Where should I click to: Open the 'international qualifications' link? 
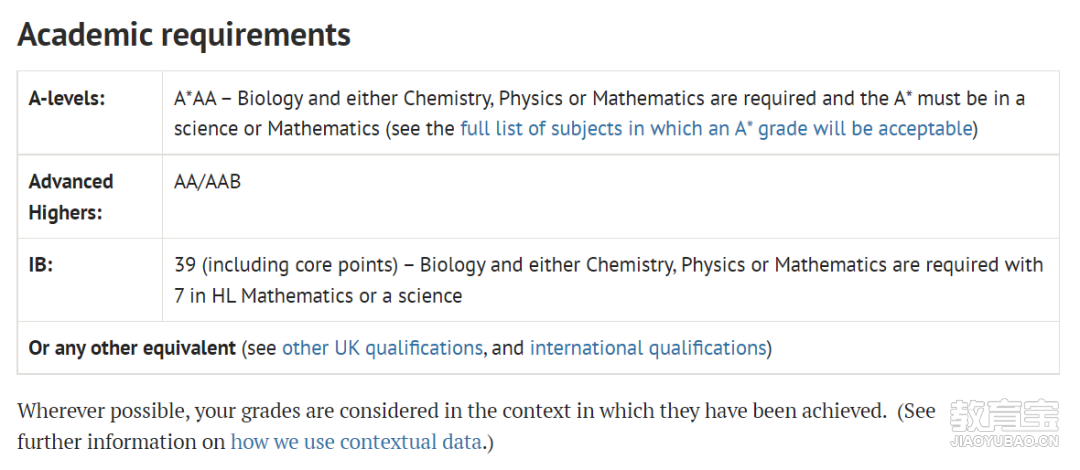[648, 348]
